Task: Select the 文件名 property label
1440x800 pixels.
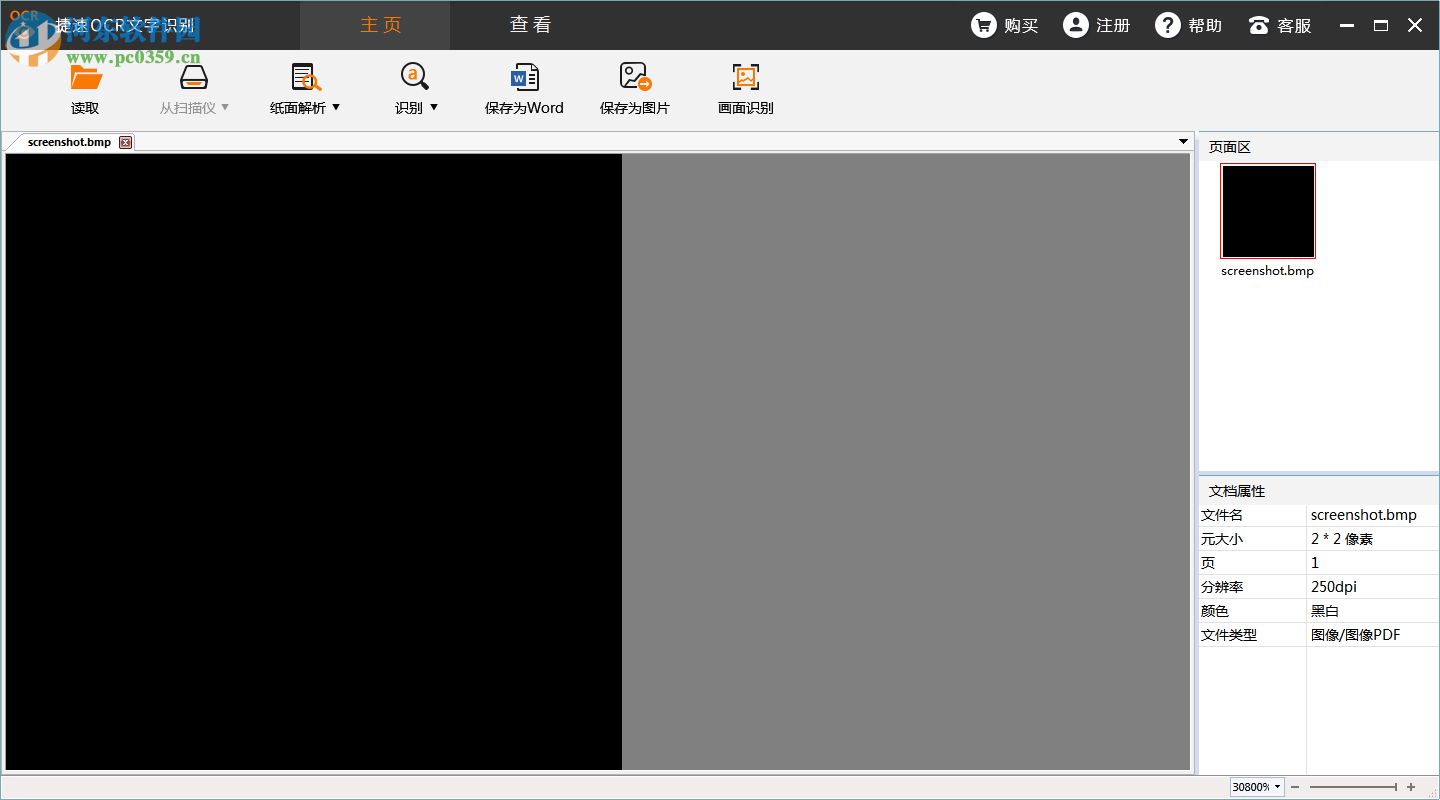Action: [x=1222, y=515]
